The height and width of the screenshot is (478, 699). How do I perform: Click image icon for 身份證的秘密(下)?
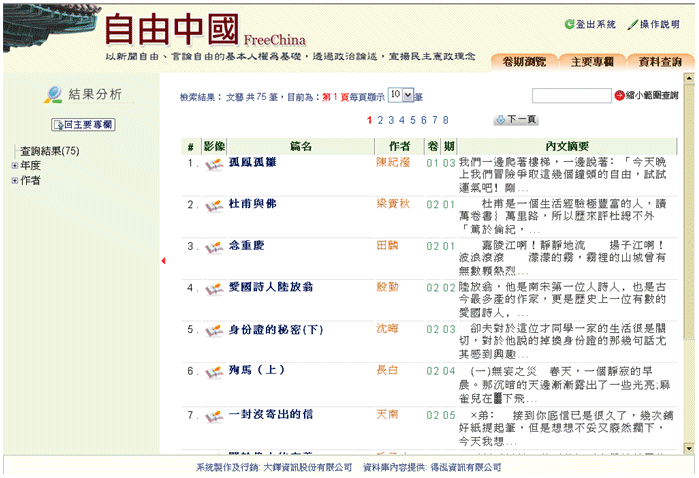pyautogui.click(x=213, y=330)
